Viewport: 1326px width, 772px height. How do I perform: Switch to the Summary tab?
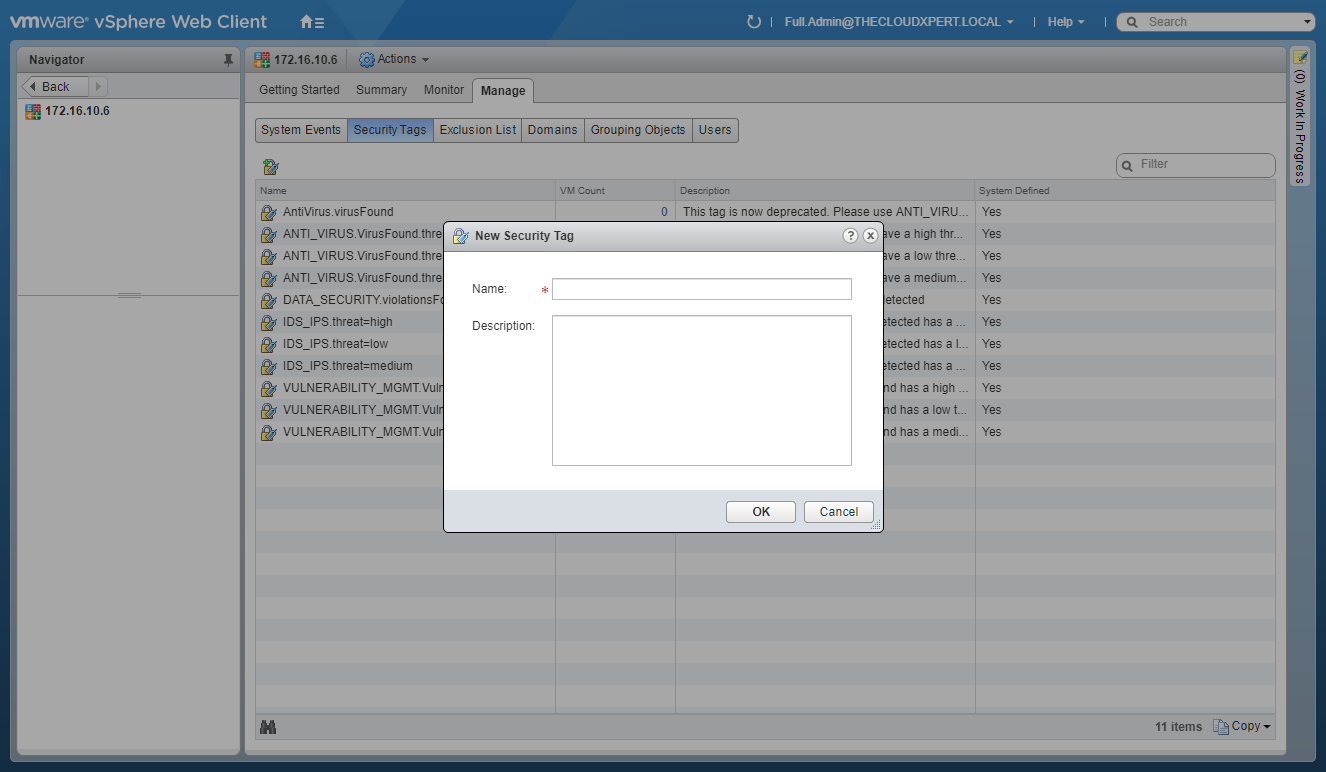point(381,90)
